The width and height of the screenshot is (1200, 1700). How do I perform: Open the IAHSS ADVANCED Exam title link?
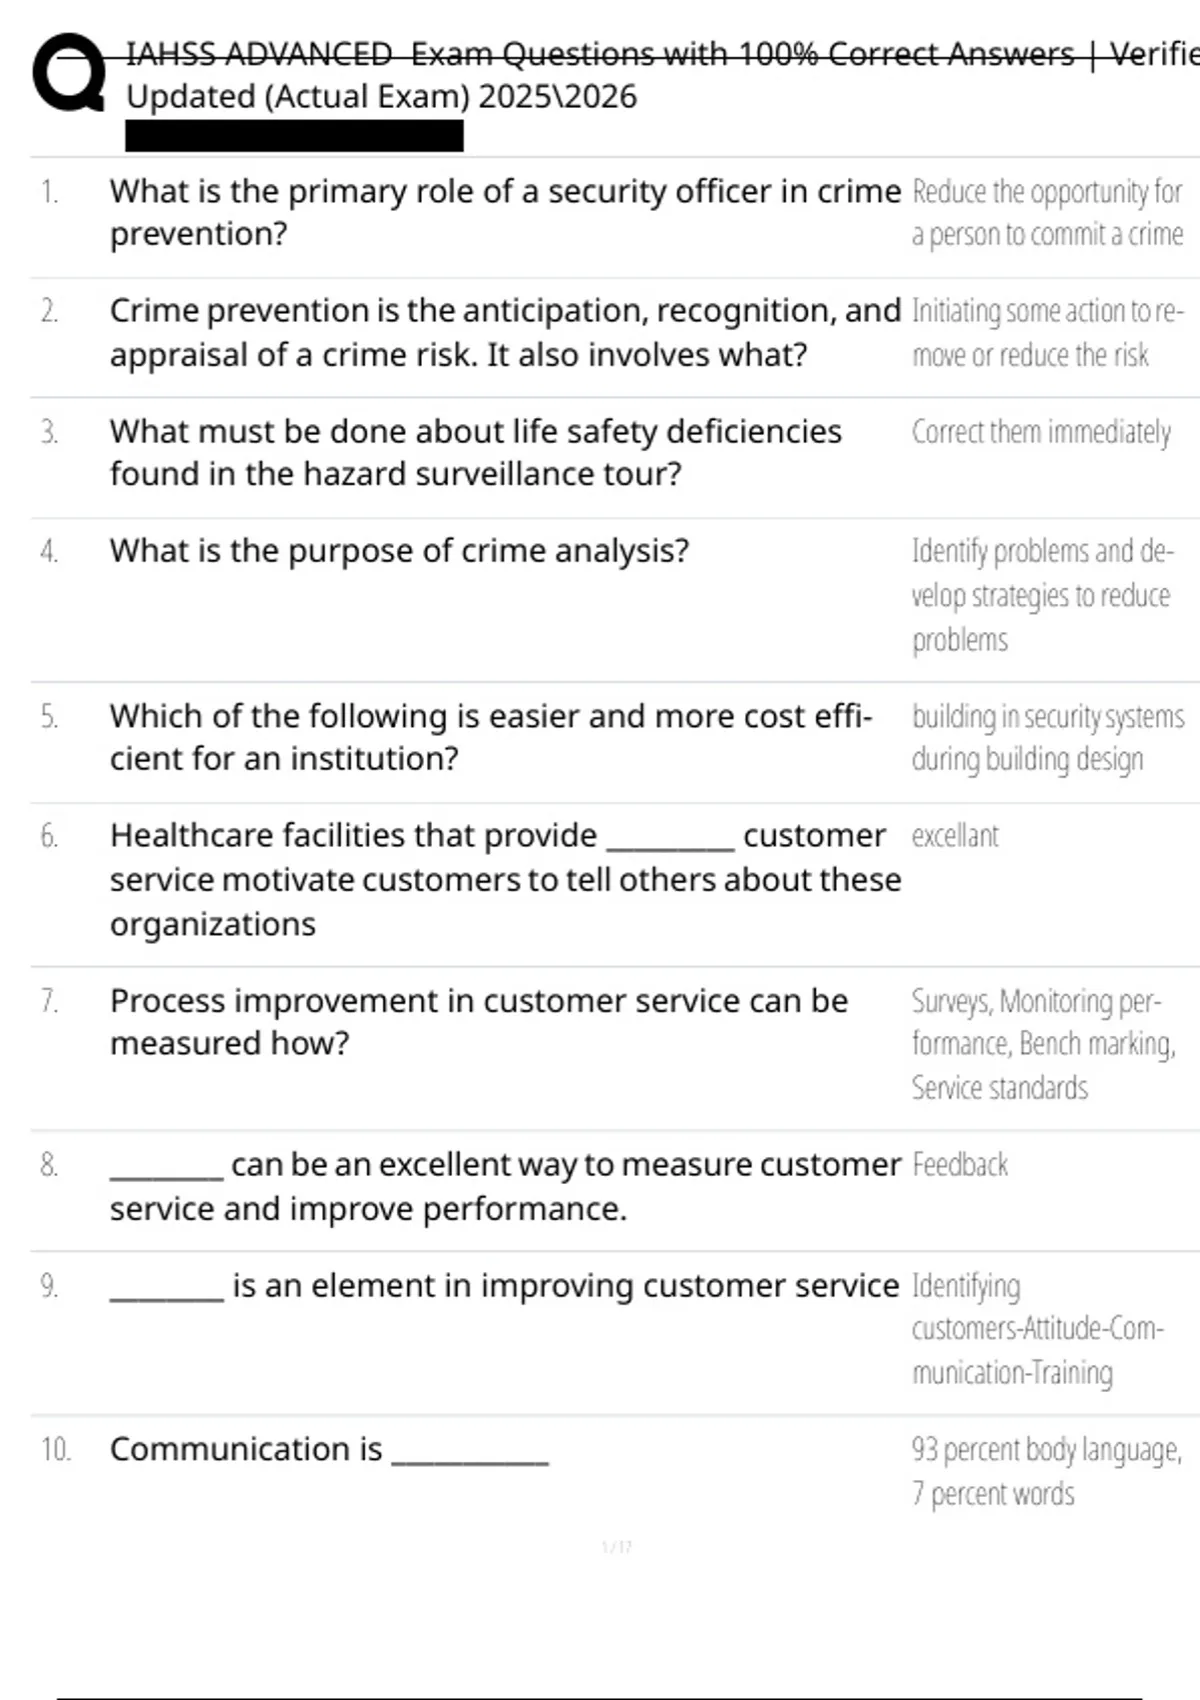(662, 74)
